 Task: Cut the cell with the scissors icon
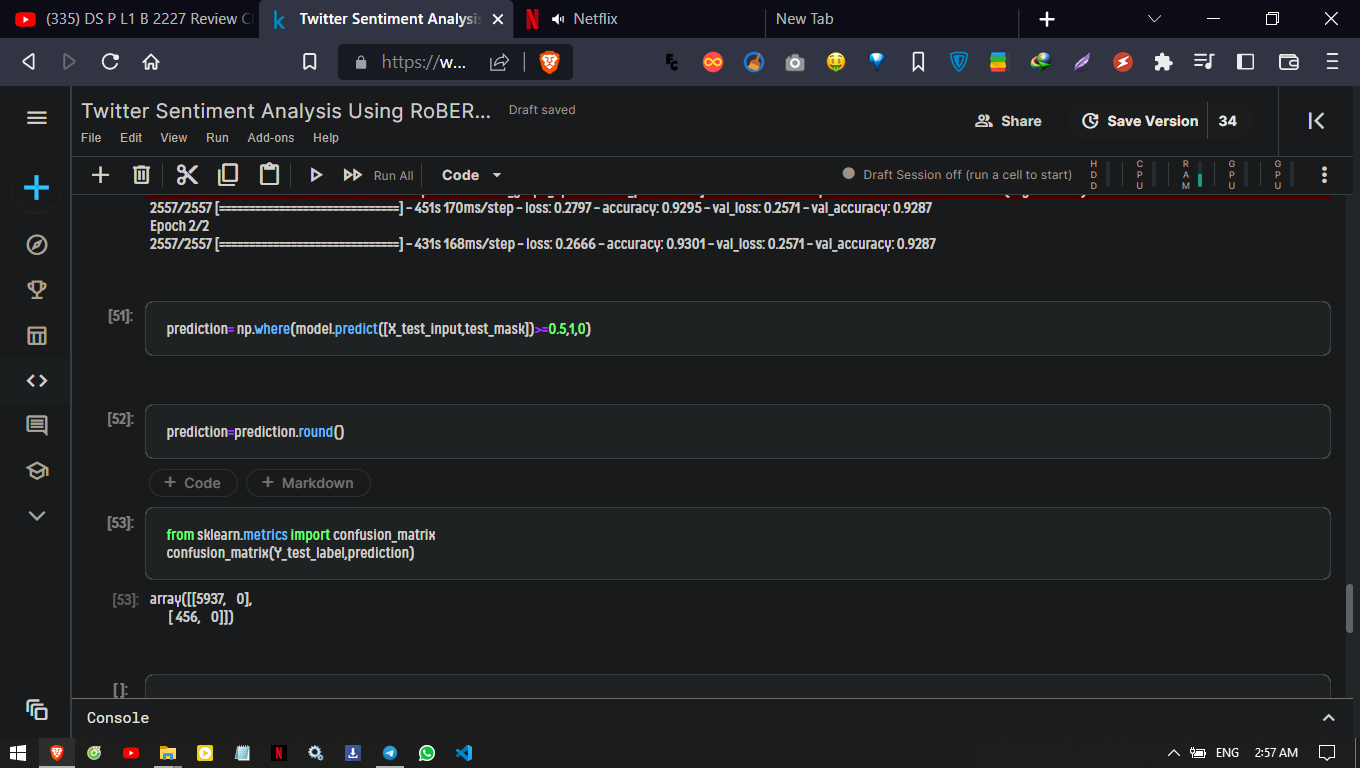coord(187,175)
